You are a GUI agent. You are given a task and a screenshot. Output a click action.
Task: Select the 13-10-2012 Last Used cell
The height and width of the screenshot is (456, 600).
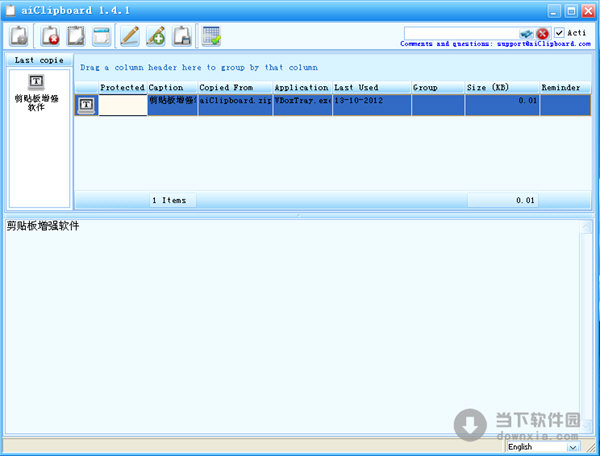372,105
